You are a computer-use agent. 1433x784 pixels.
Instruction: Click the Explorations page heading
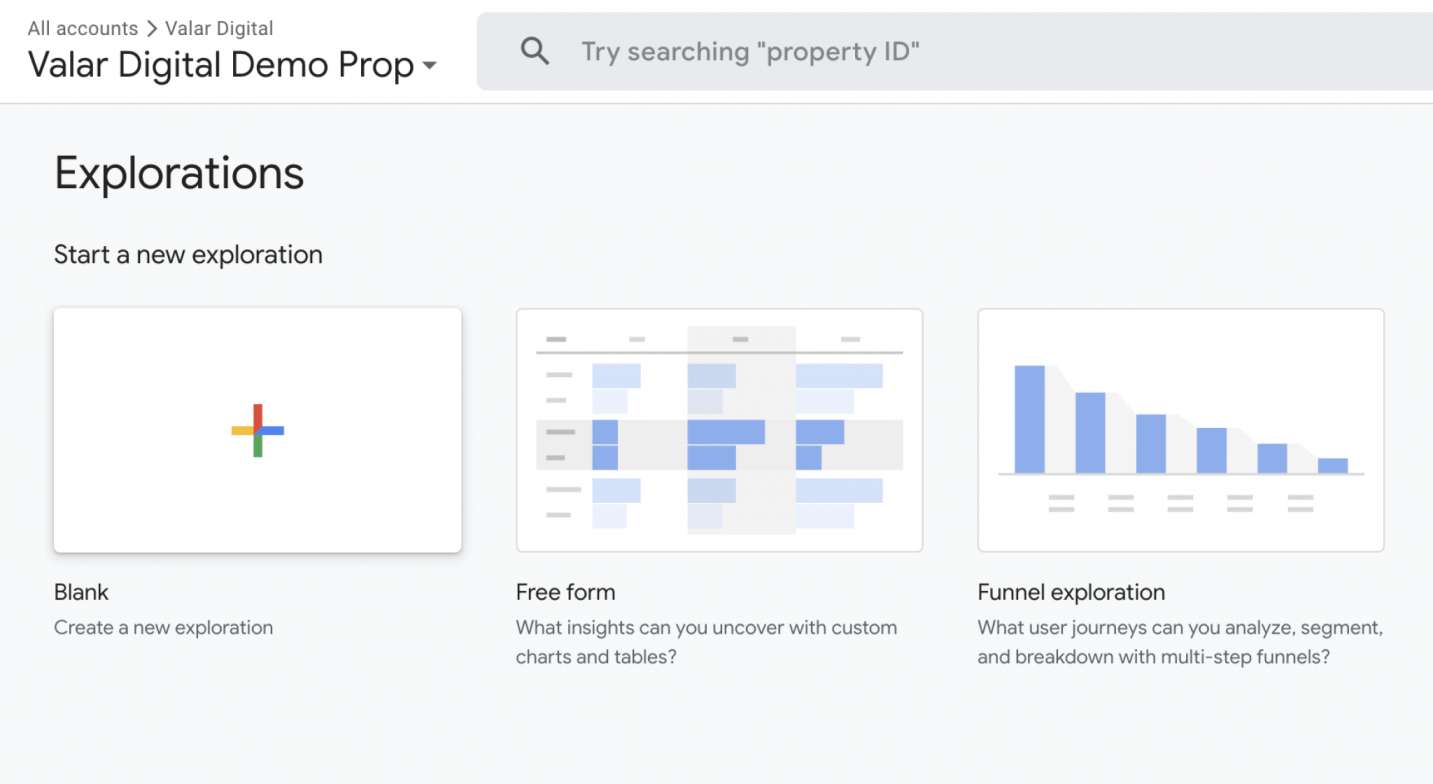coord(179,173)
